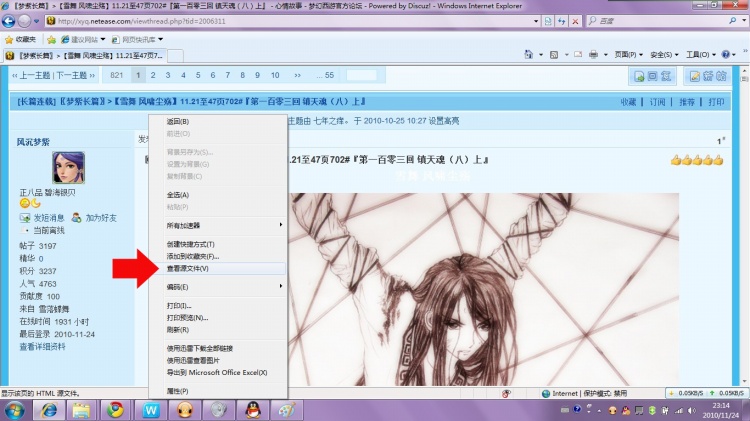Open a new blank tab
This screenshot has width=750, height=421.
click(175, 56)
